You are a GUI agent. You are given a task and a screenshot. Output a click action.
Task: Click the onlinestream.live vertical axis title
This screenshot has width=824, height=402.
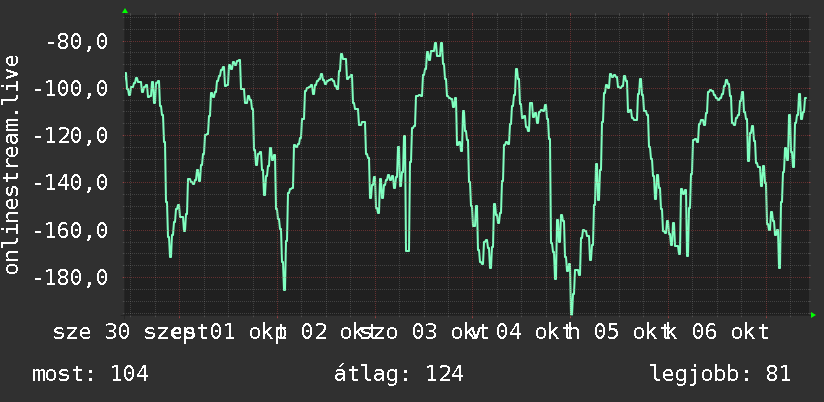pos(11,164)
